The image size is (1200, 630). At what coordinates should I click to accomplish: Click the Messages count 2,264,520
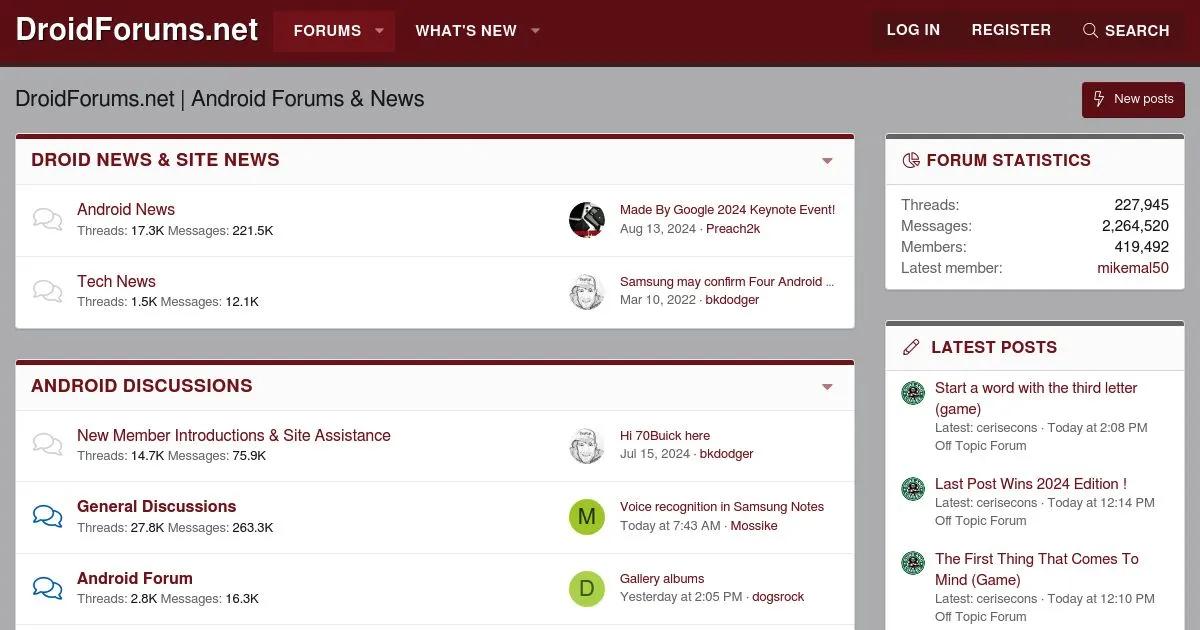click(x=1135, y=226)
